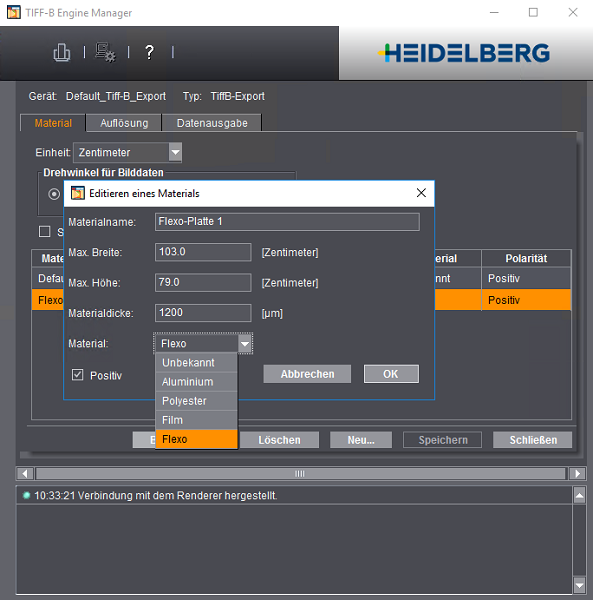Click the Abbrechen button
The width and height of the screenshot is (593, 600).
[x=307, y=374]
